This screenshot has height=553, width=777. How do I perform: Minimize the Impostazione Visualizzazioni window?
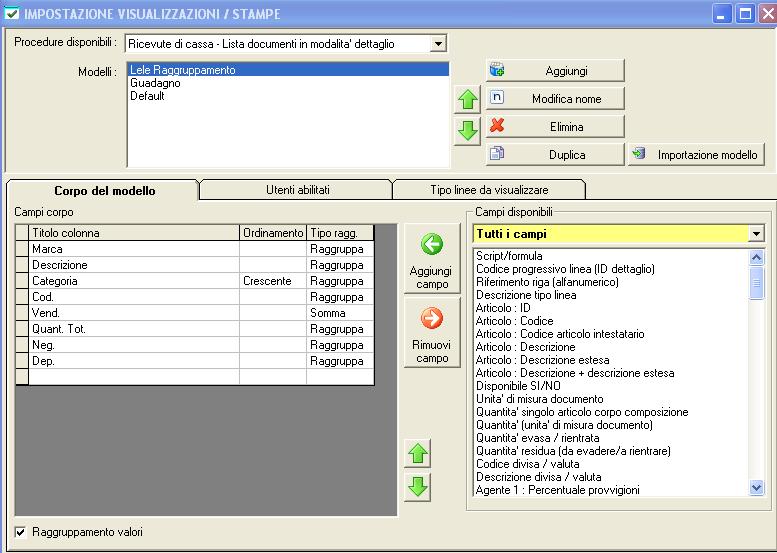[x=722, y=13]
